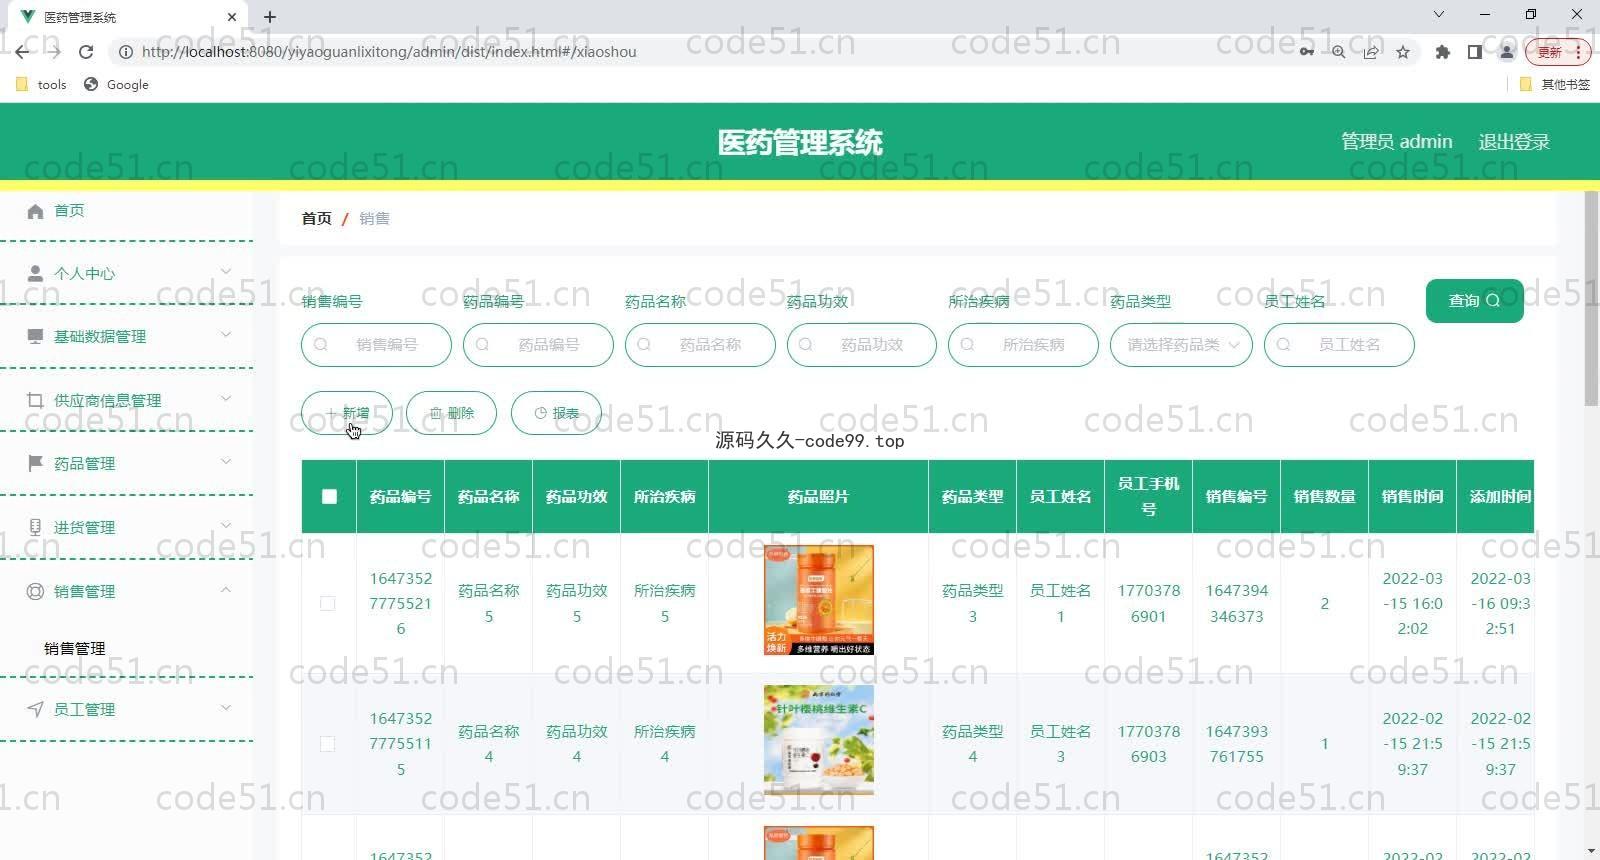Screen dimensions: 1600x860
Task: Click the paper-plane icon beside 员工管理
Action: pyautogui.click(x=35, y=709)
